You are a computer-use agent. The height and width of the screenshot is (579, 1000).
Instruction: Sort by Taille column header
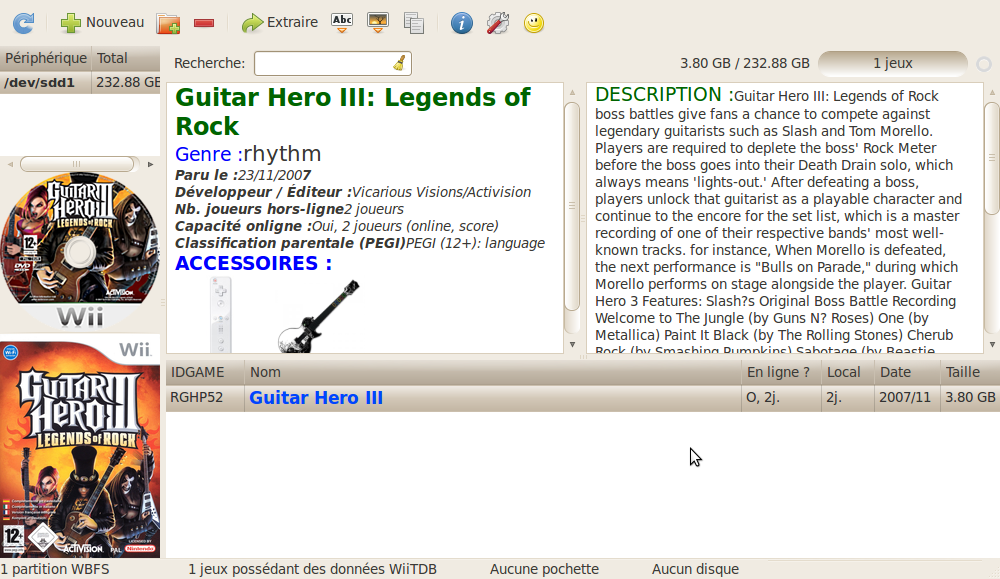tap(969, 372)
